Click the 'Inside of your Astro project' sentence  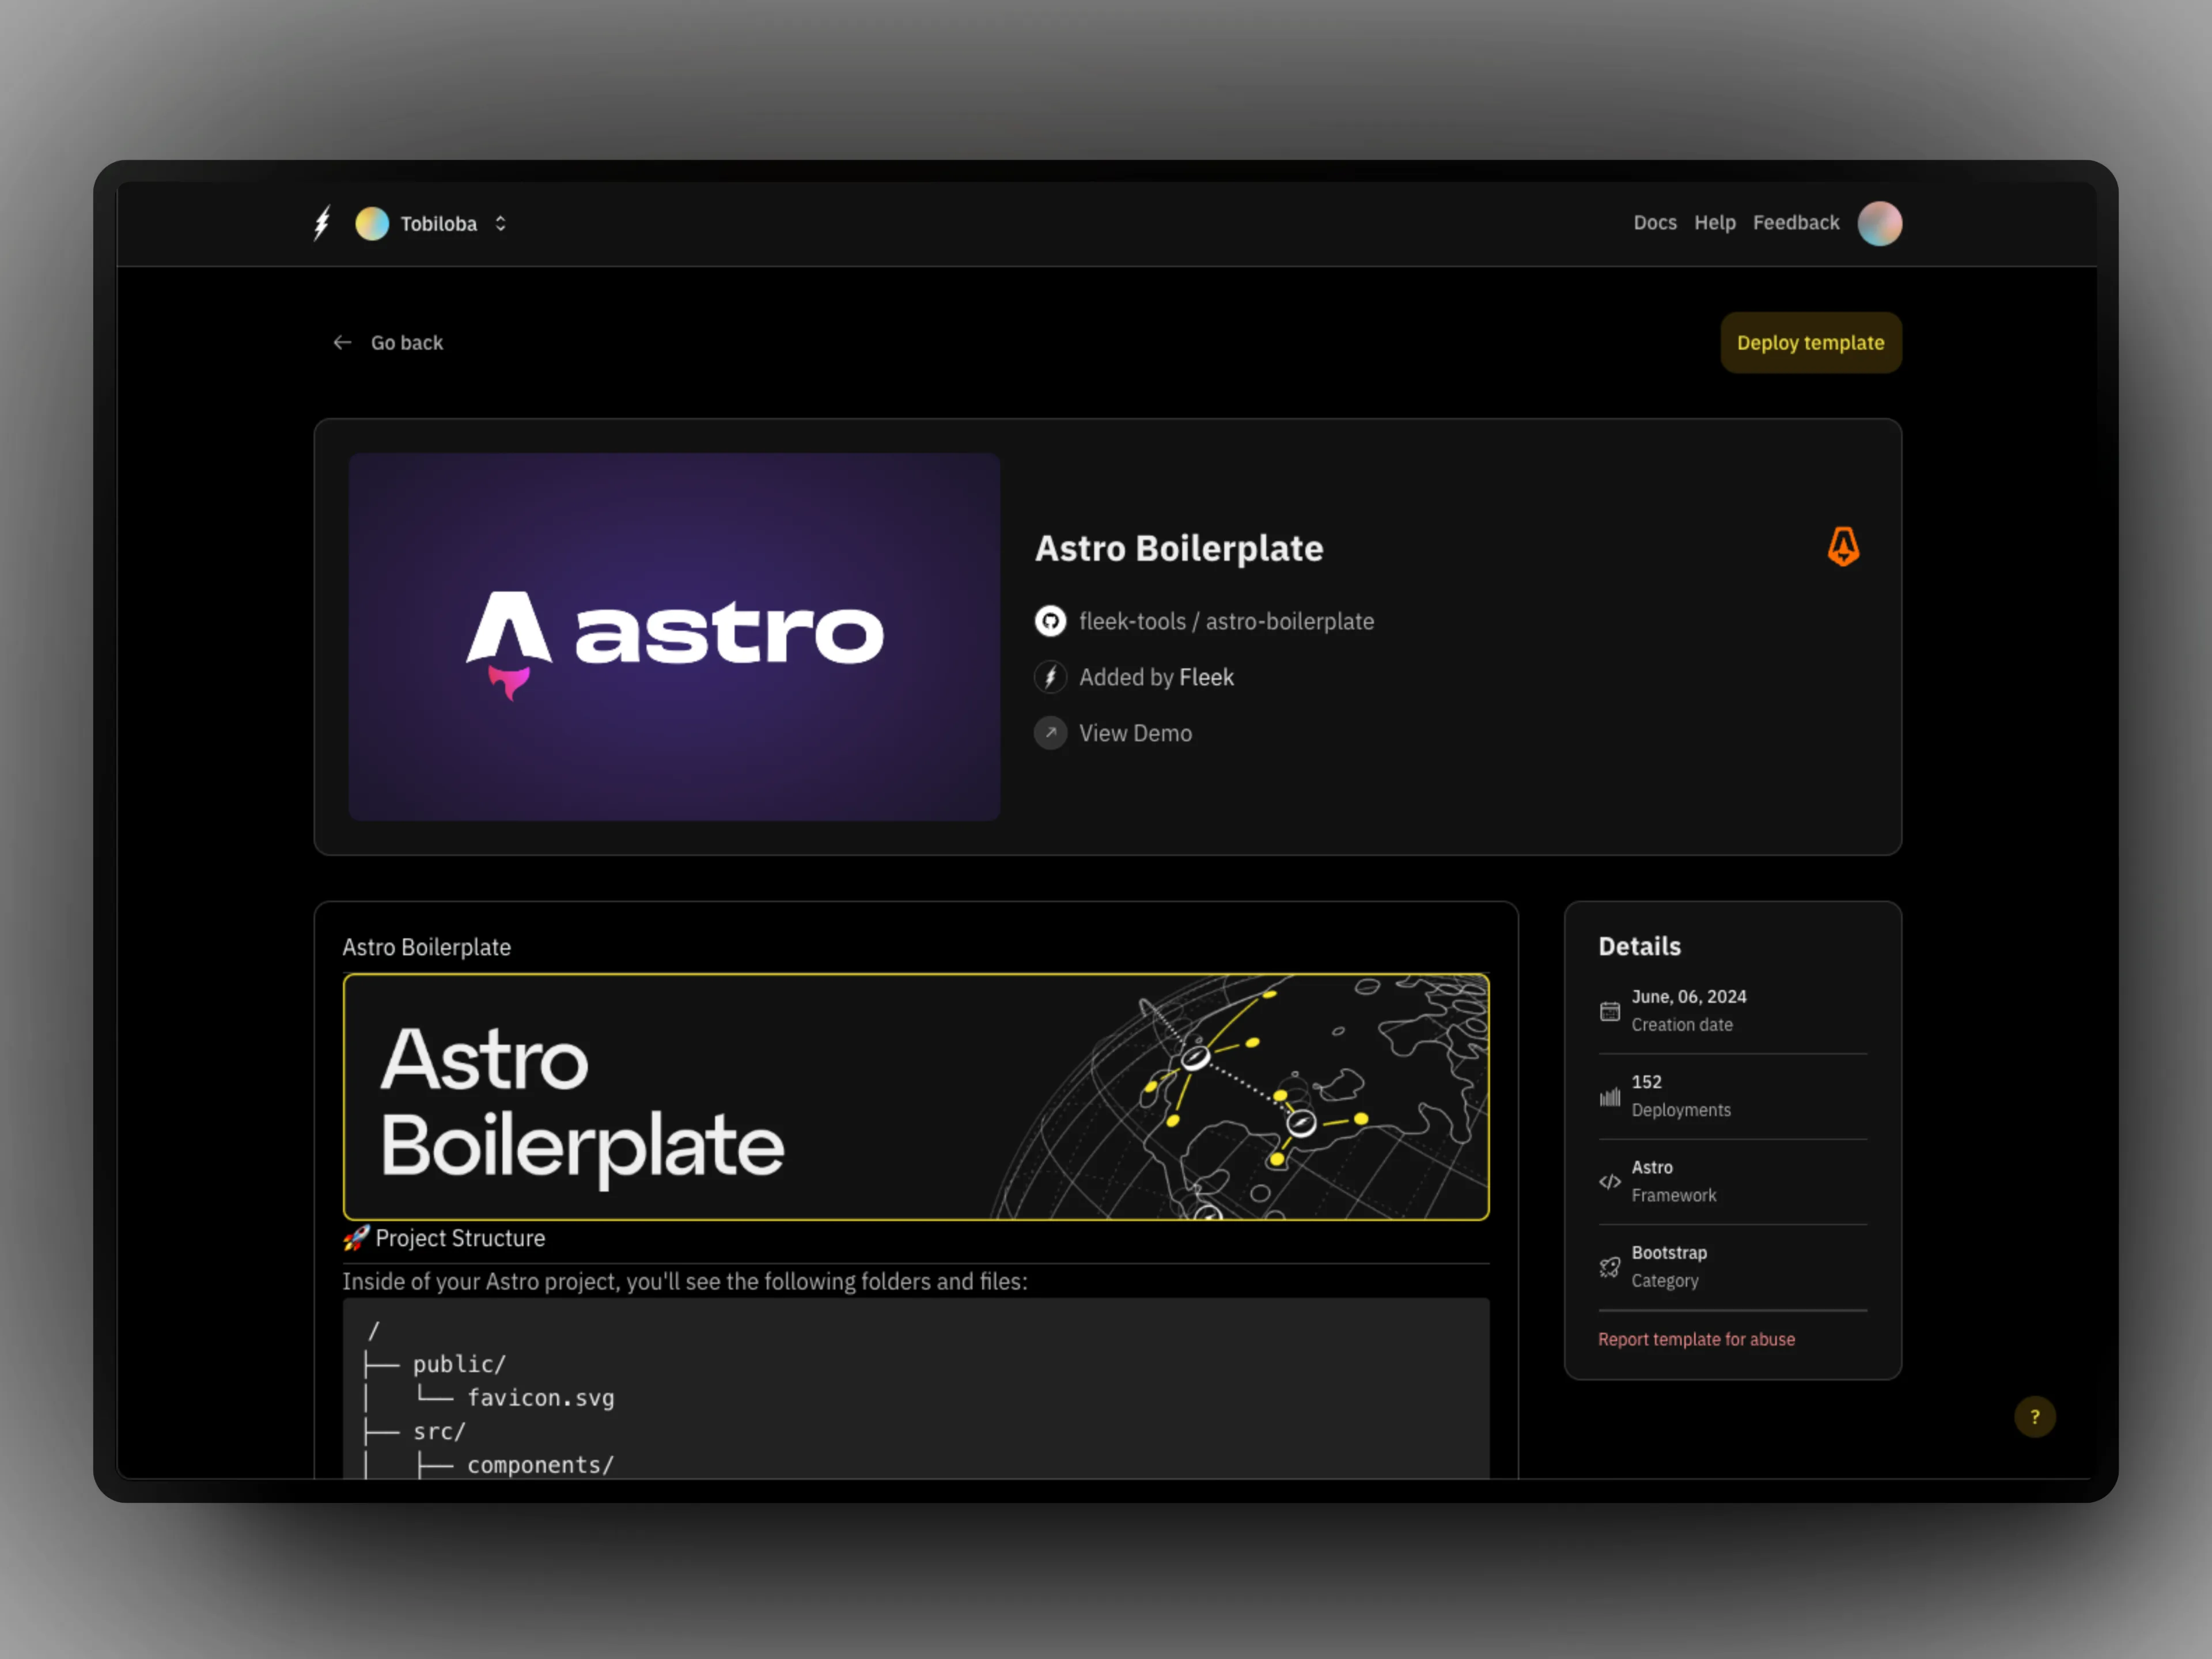pos(685,1281)
